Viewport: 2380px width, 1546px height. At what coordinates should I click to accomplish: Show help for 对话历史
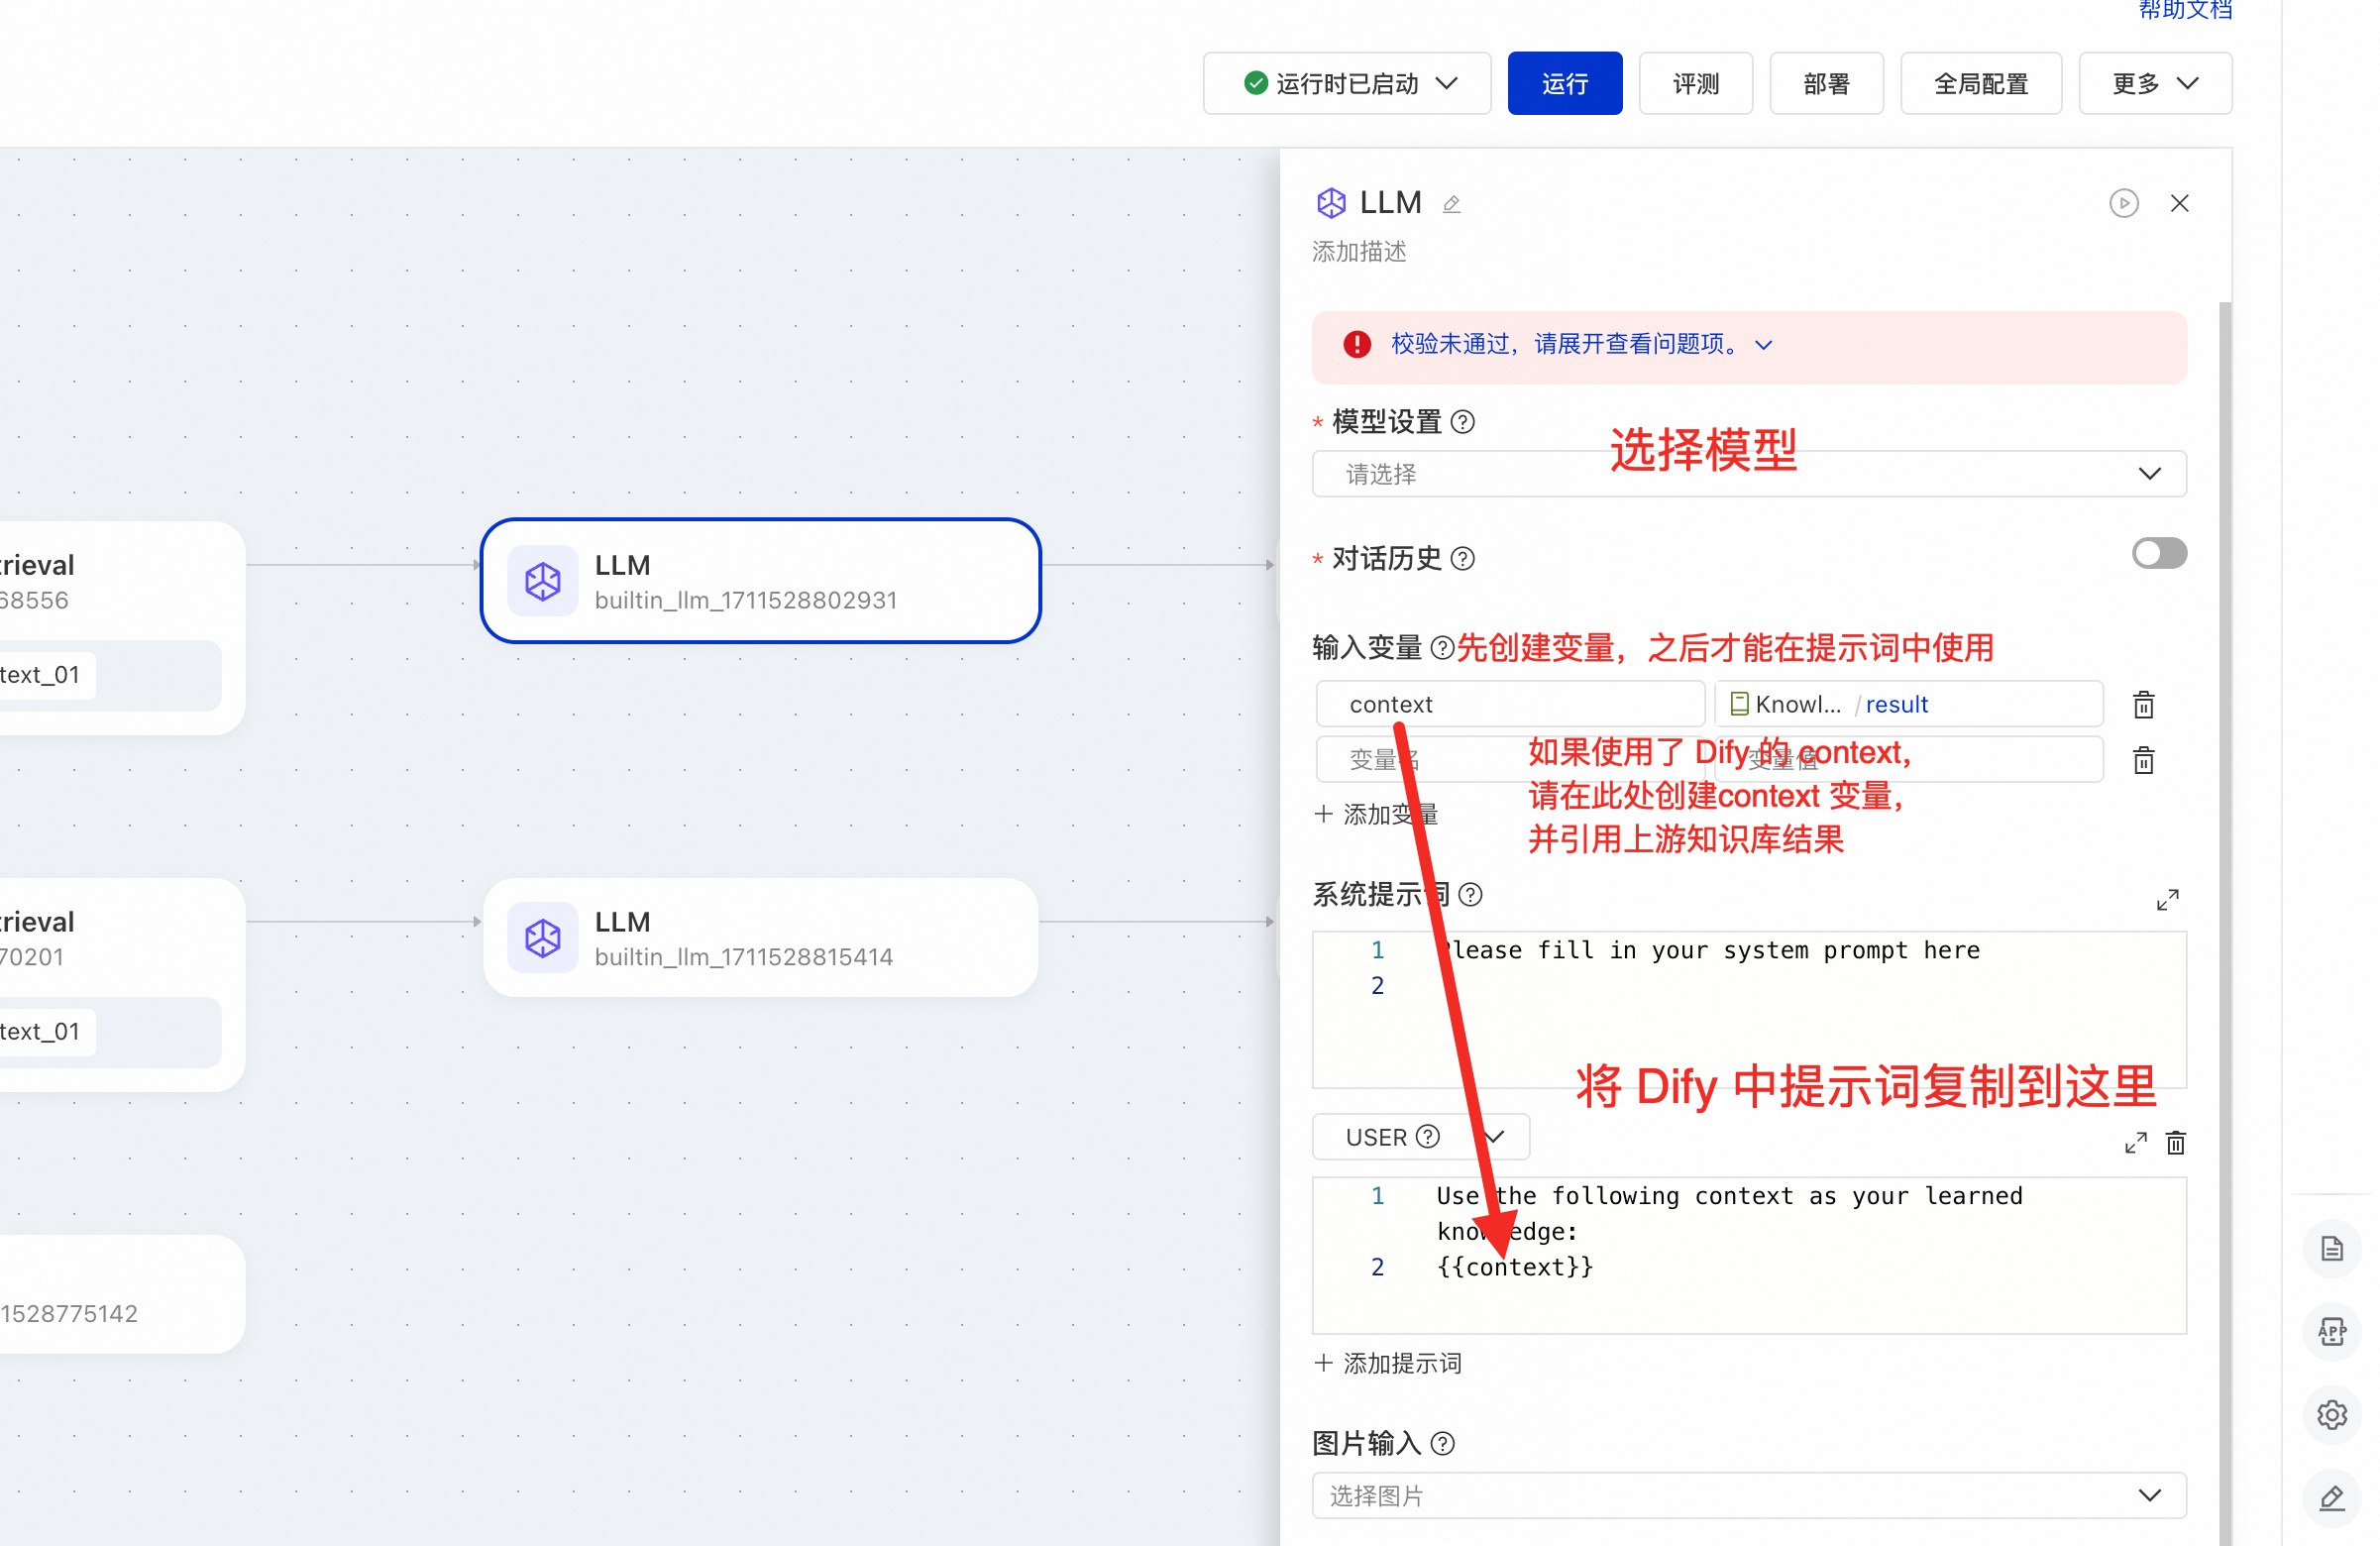tap(1462, 558)
